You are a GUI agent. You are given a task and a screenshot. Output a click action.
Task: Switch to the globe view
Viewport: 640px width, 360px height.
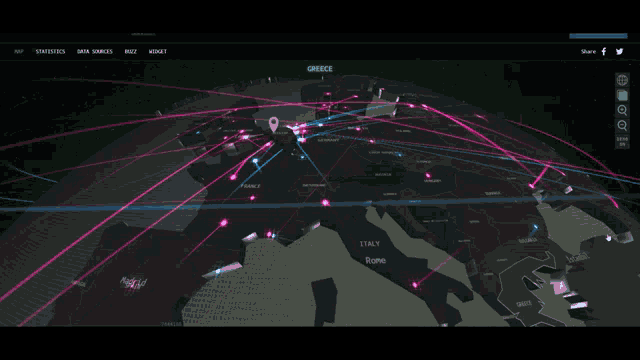(622, 80)
